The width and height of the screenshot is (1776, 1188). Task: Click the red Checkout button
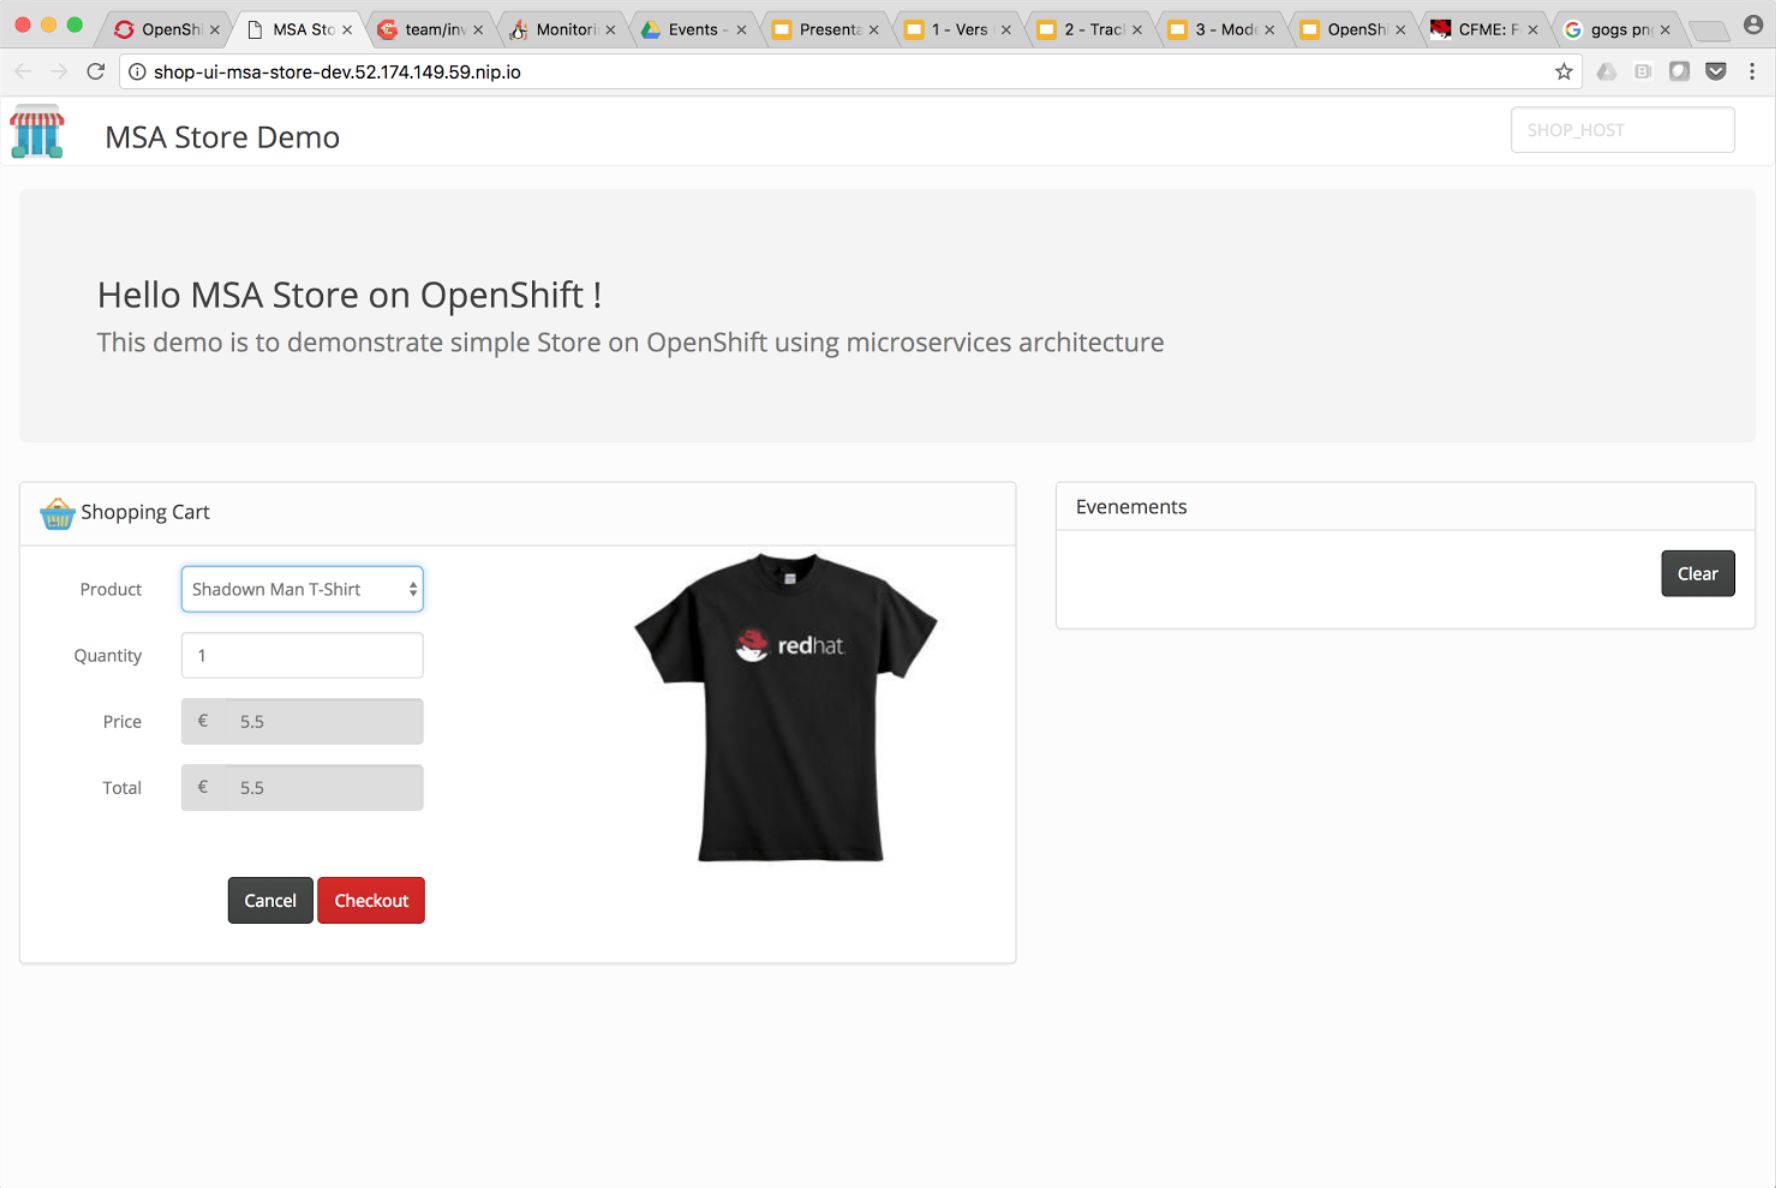click(371, 900)
